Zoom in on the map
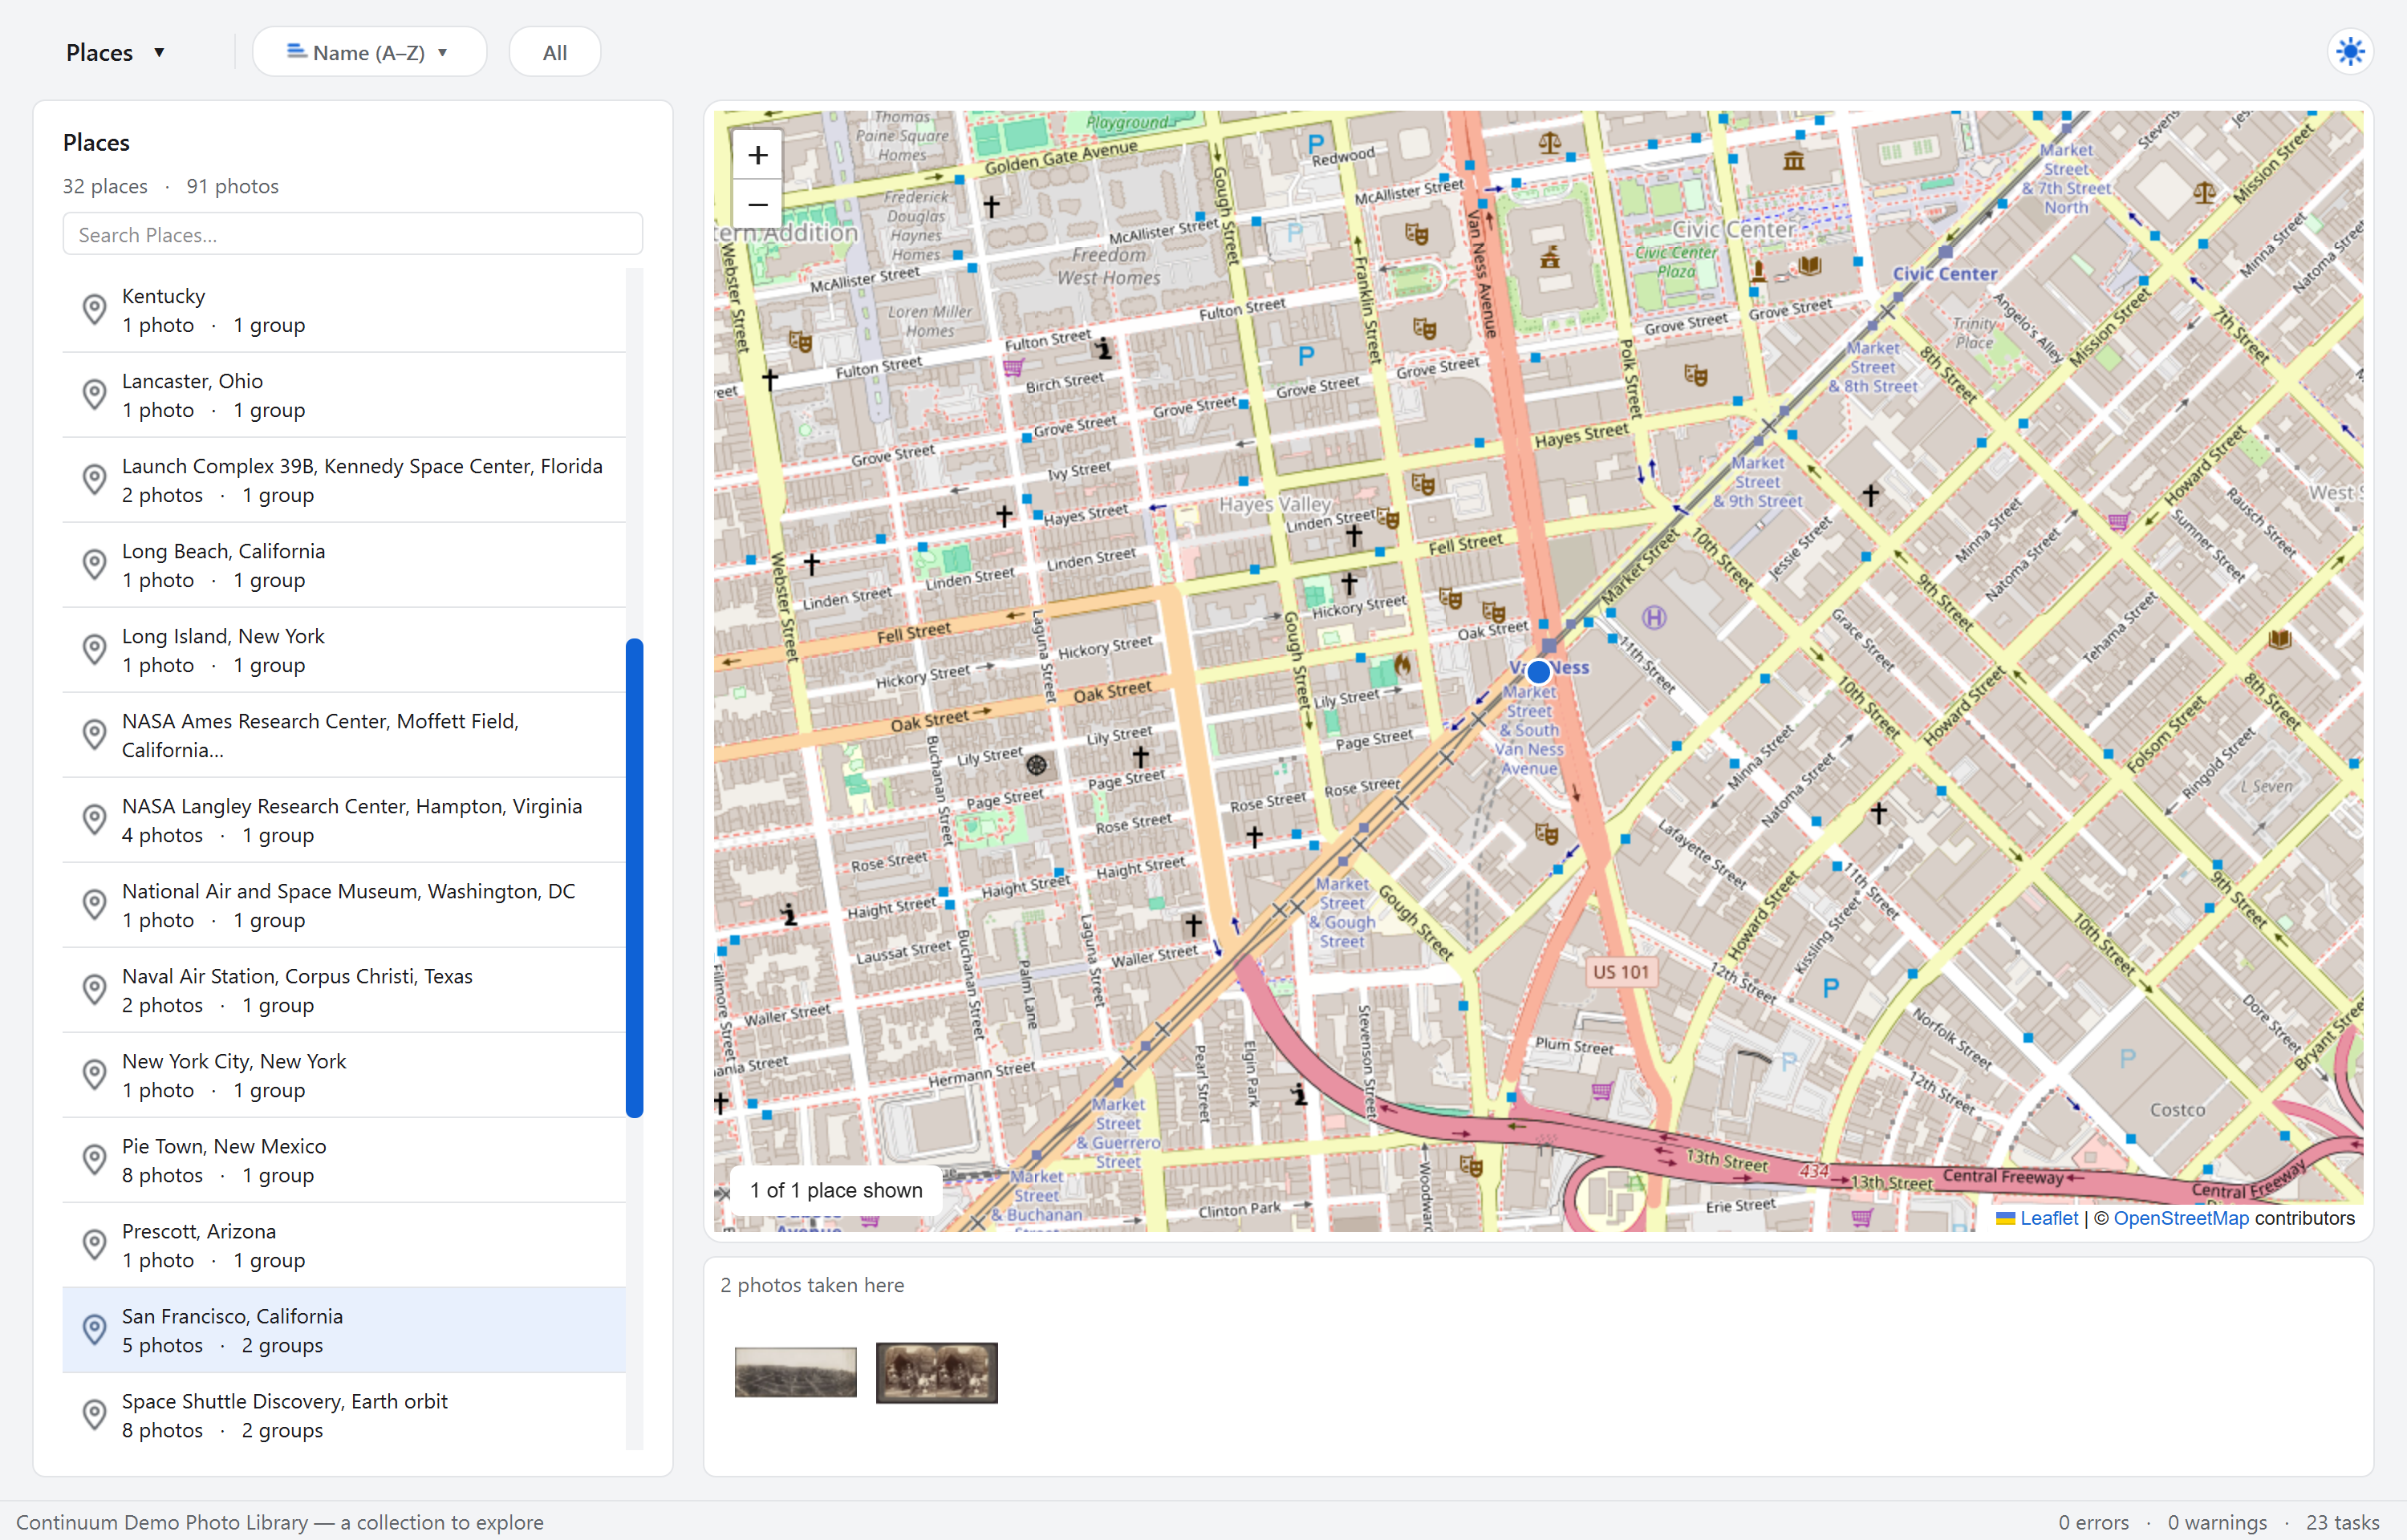The width and height of the screenshot is (2407, 1540). click(x=758, y=155)
